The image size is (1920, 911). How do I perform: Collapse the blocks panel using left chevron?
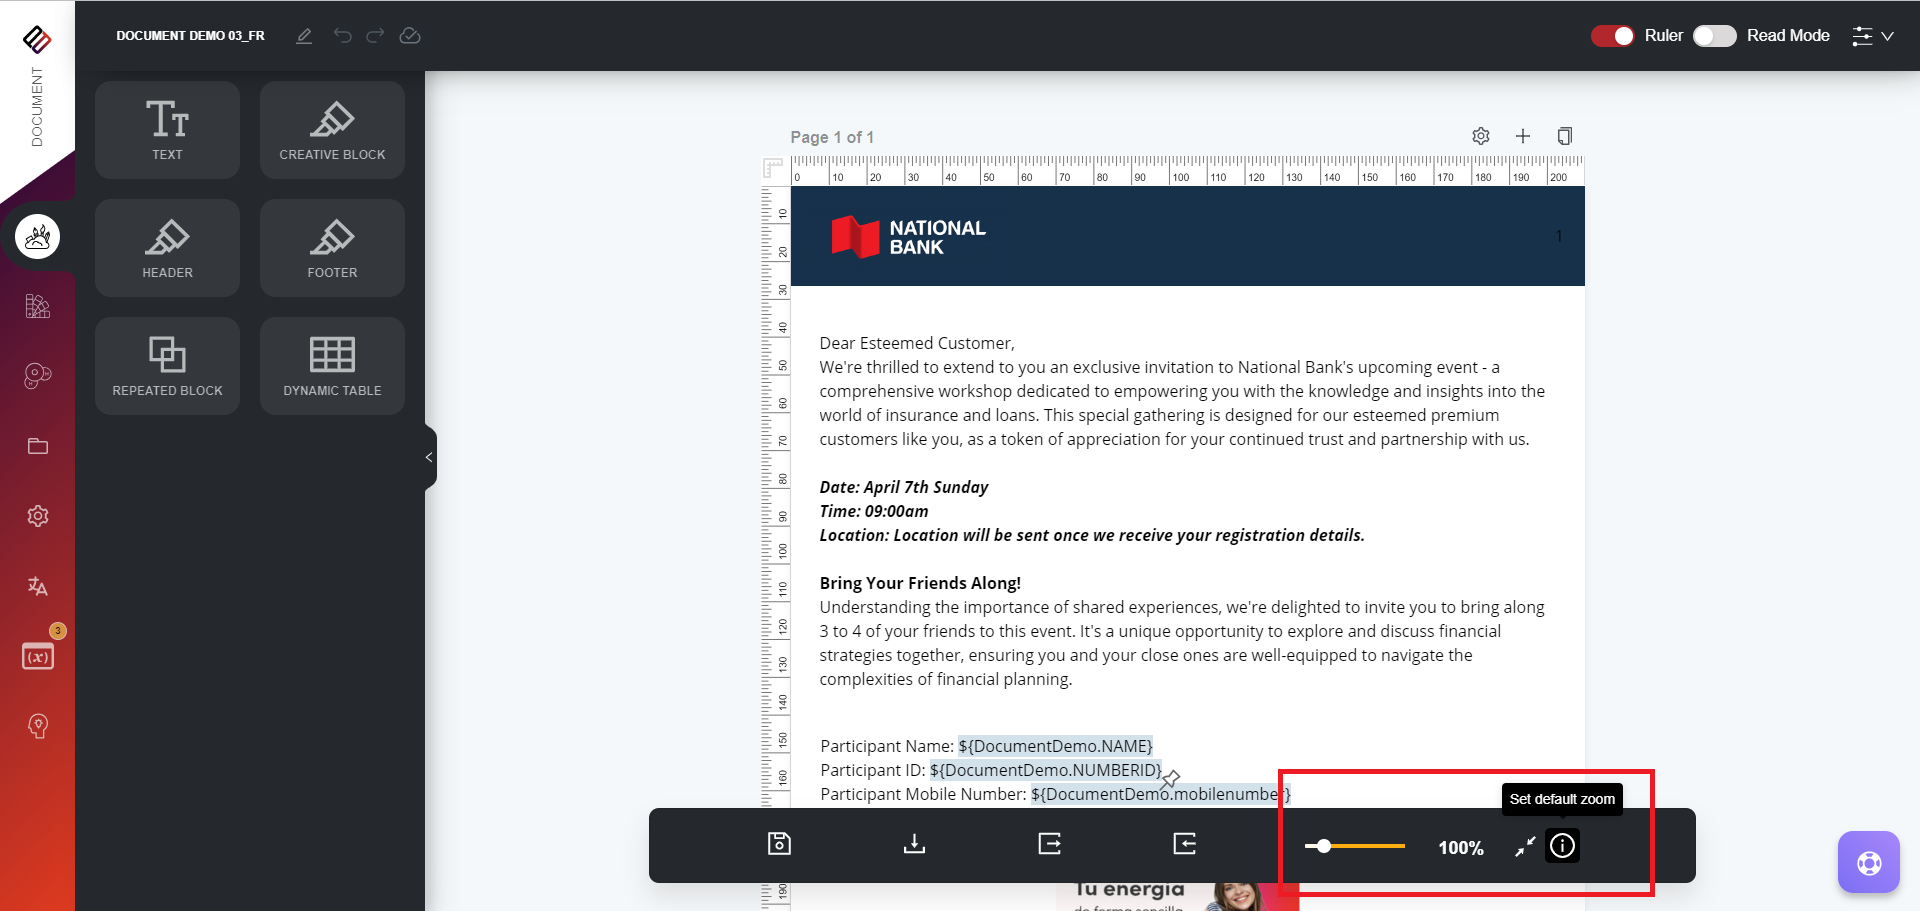coord(429,457)
